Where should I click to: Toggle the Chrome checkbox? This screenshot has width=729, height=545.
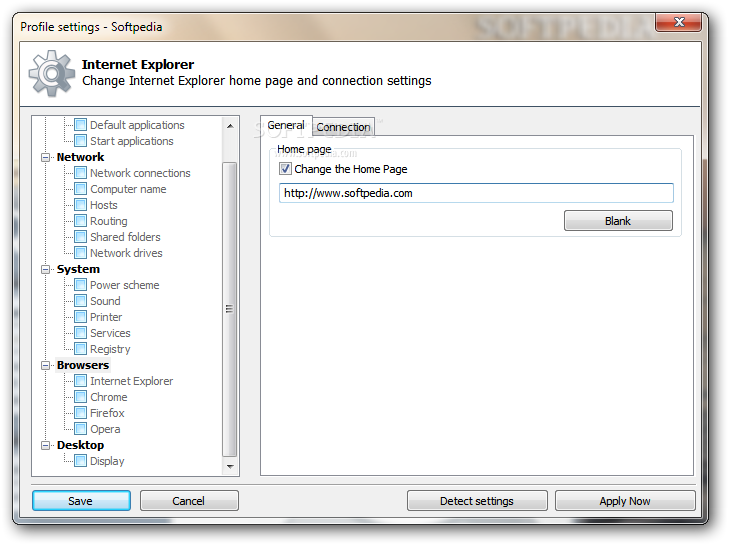80,397
